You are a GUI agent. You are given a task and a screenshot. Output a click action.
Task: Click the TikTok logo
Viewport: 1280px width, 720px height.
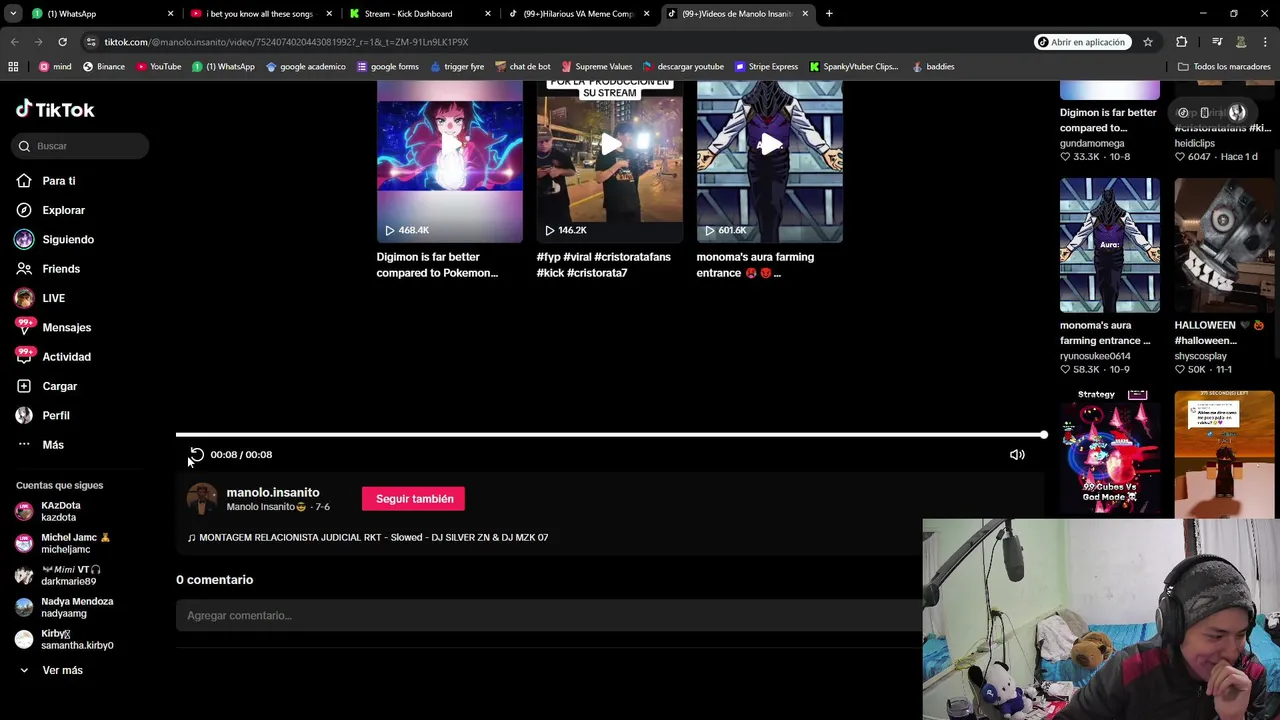pos(55,110)
